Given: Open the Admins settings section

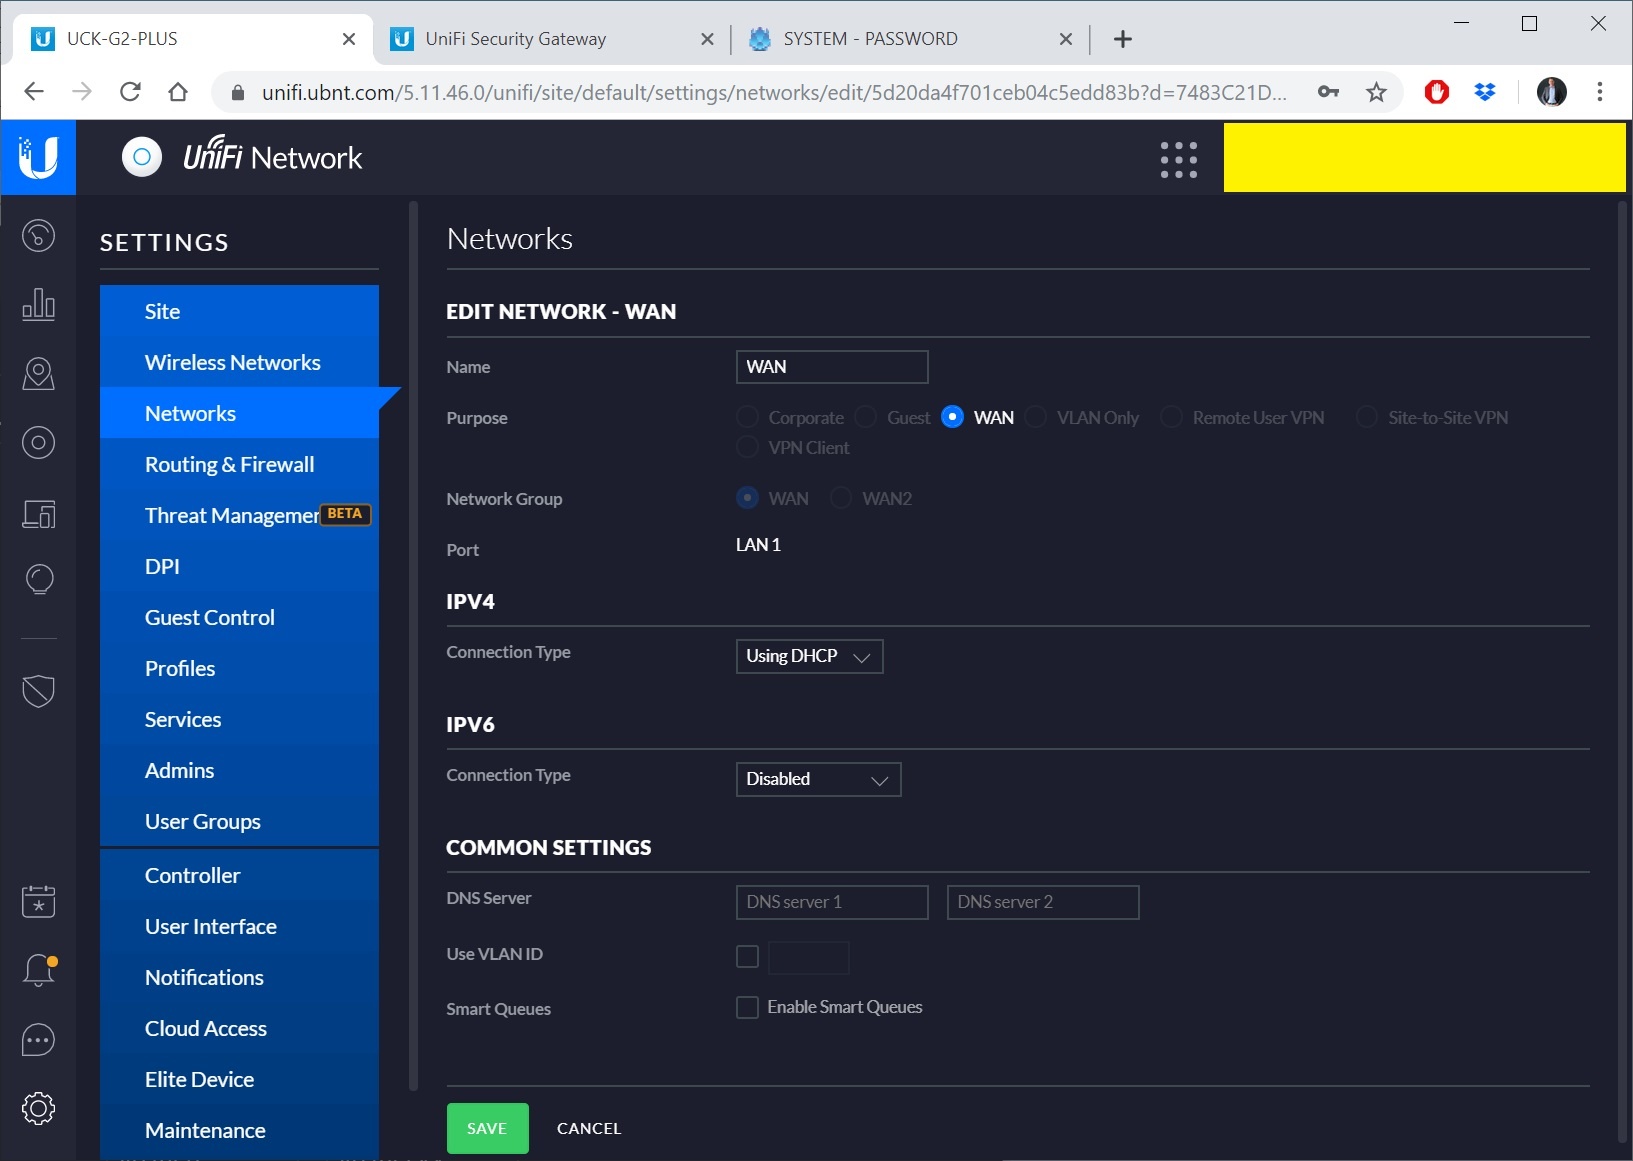Looking at the screenshot, I should [x=239, y=770].
